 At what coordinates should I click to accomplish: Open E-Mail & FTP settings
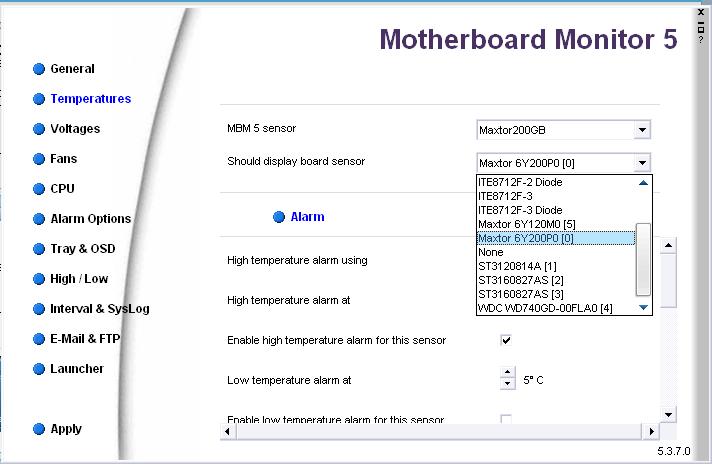tap(85, 339)
